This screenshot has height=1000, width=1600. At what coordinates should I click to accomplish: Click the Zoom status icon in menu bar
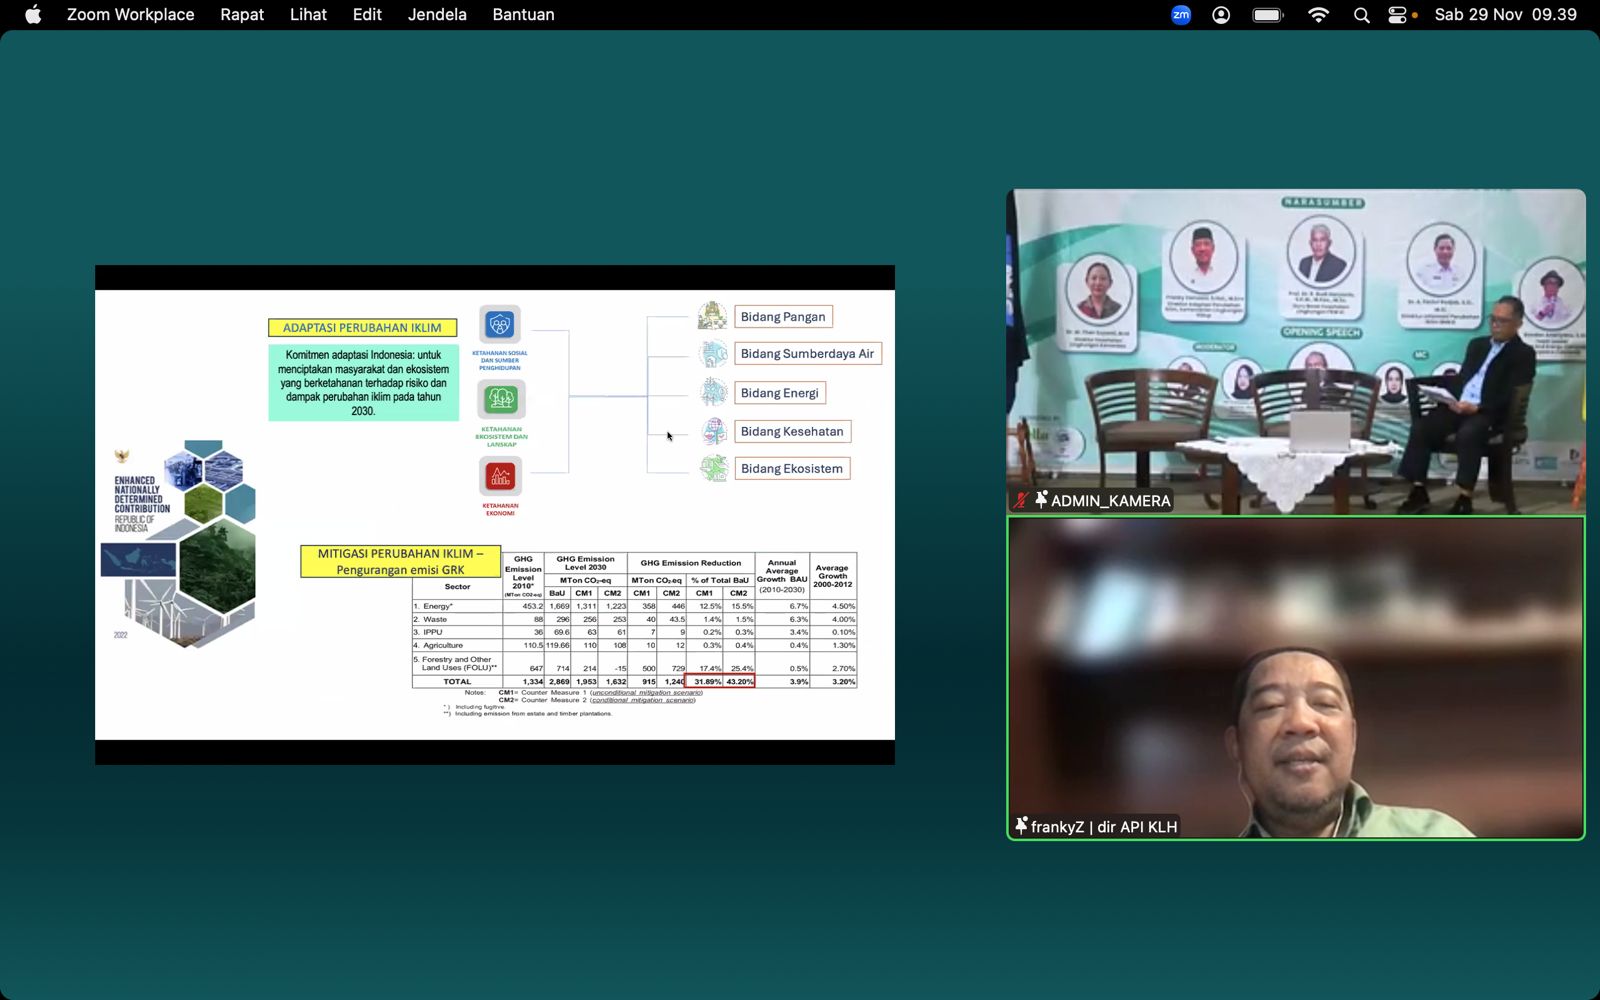(x=1181, y=15)
